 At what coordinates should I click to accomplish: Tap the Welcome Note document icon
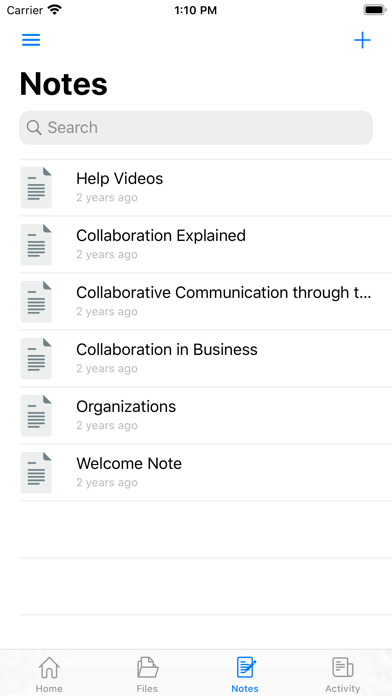(36, 473)
